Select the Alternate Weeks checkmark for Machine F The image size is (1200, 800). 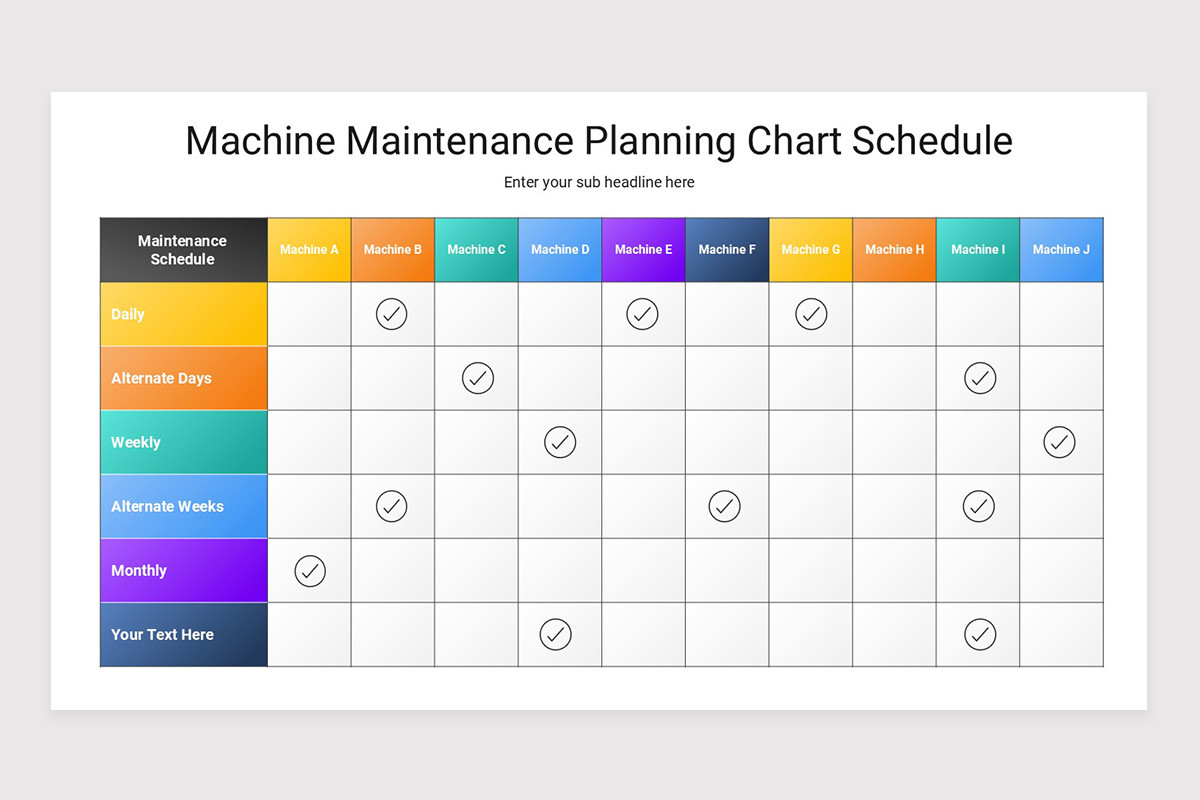[725, 506]
